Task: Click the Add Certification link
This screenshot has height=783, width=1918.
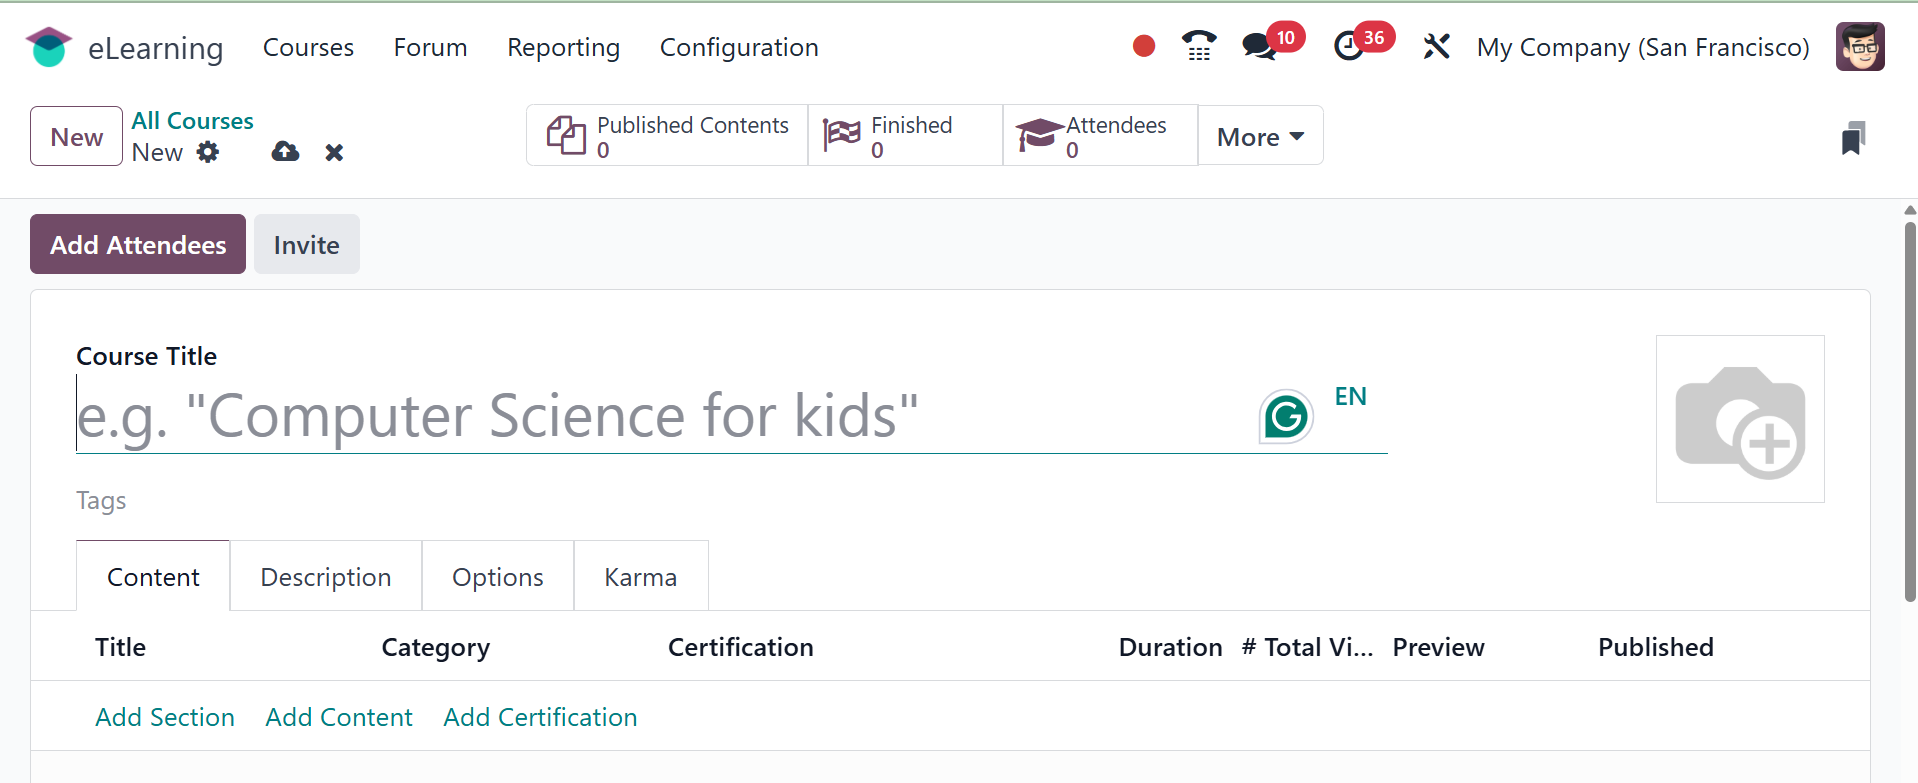Action: [x=540, y=717]
